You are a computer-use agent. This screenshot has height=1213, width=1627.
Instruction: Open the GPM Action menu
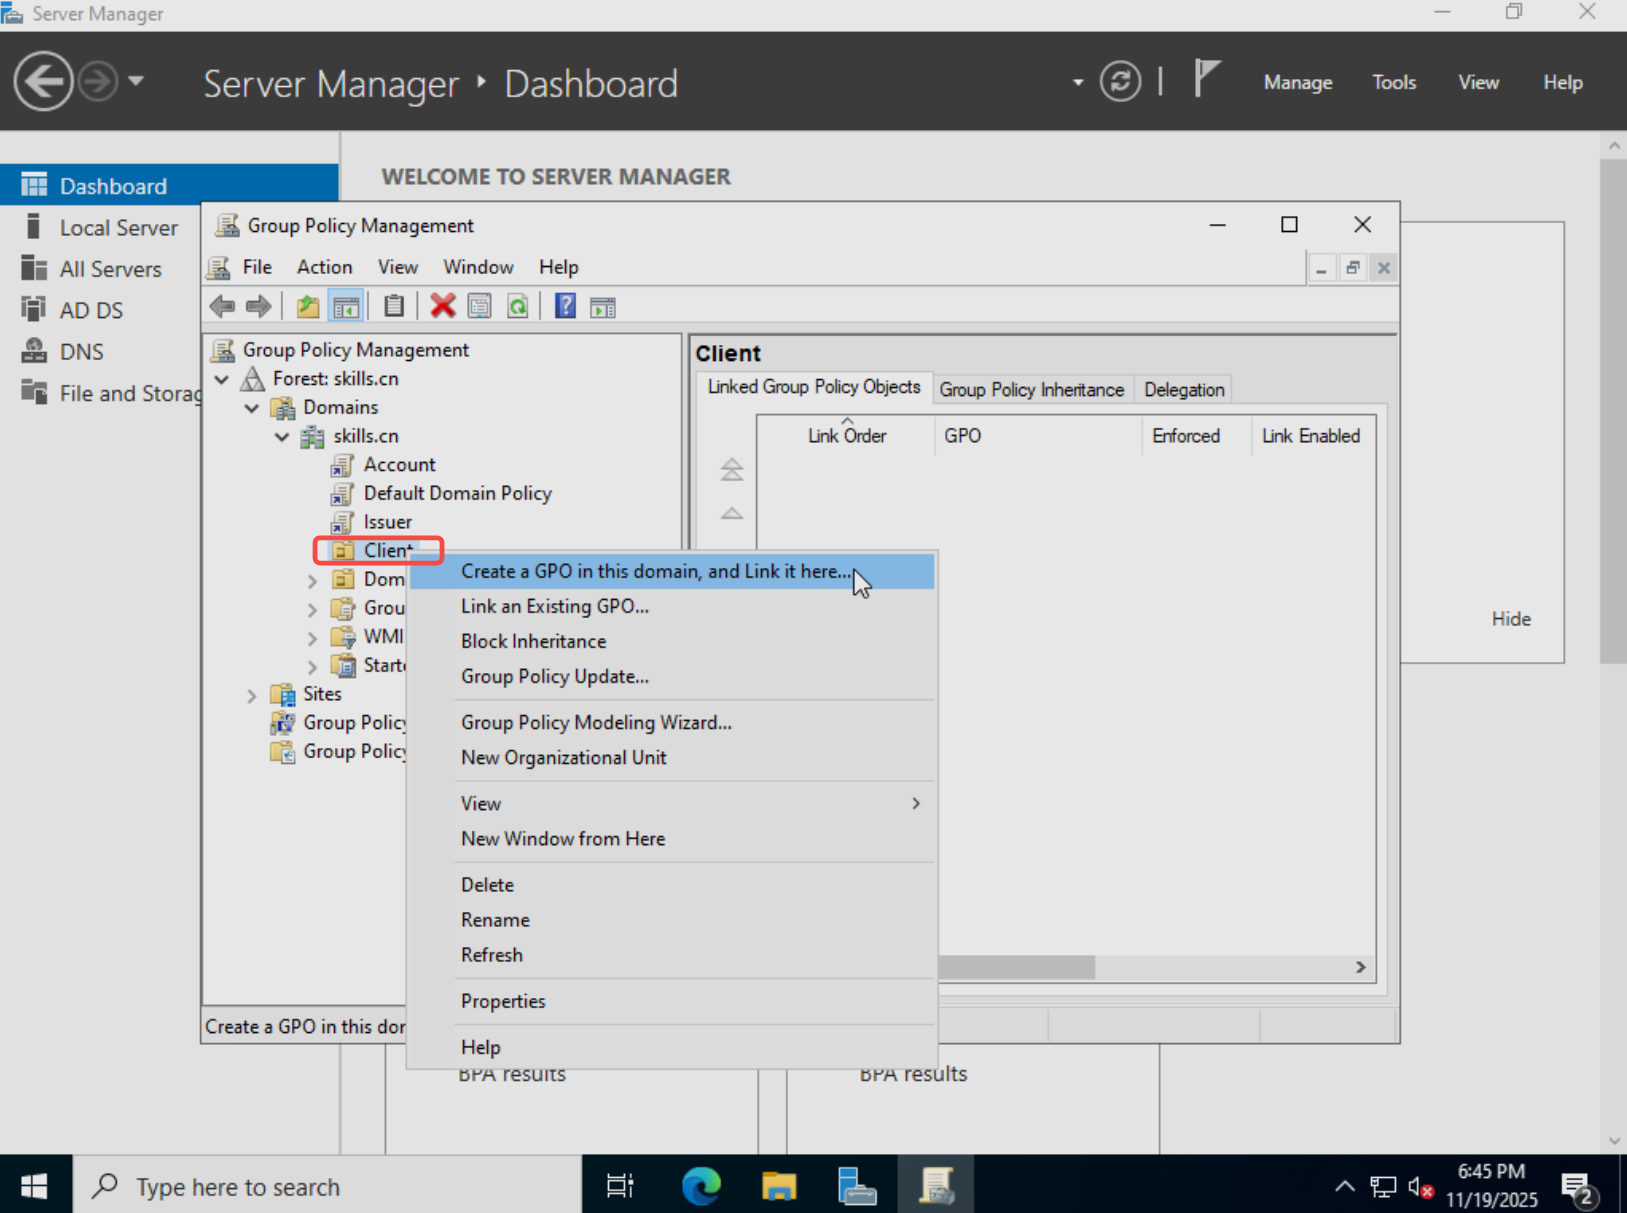324,267
